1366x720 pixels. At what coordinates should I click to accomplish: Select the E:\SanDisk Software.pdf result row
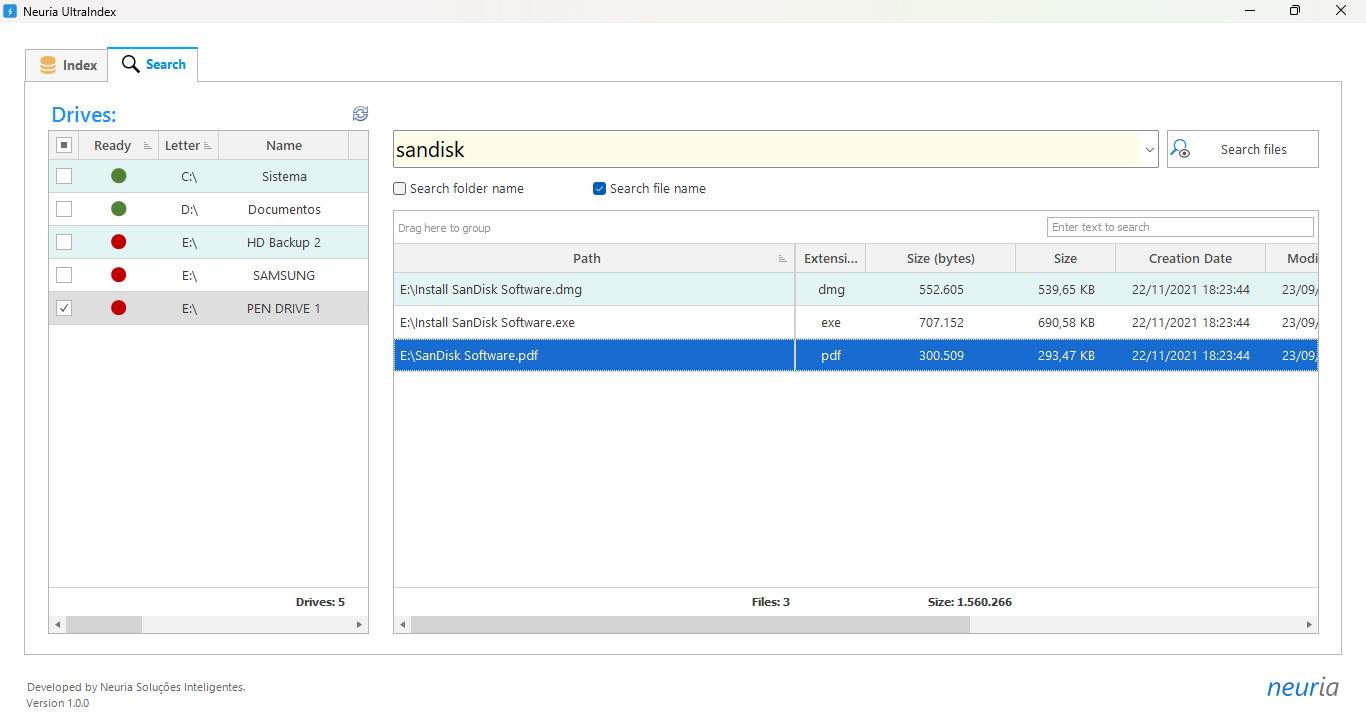tap(594, 355)
